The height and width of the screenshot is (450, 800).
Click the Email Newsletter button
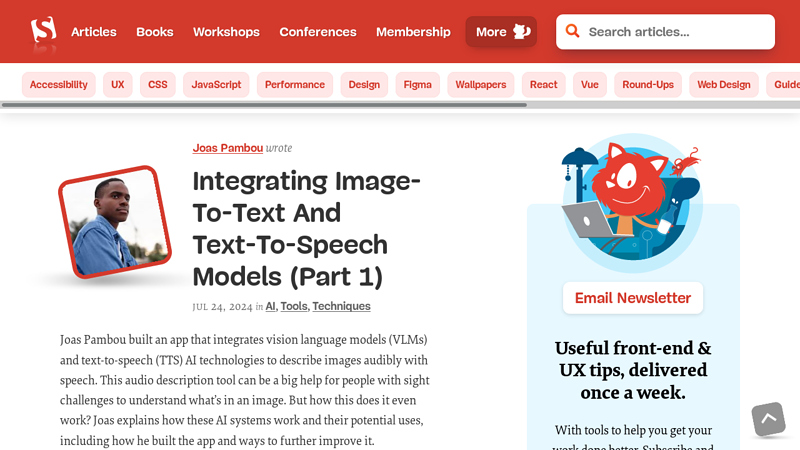pos(633,298)
